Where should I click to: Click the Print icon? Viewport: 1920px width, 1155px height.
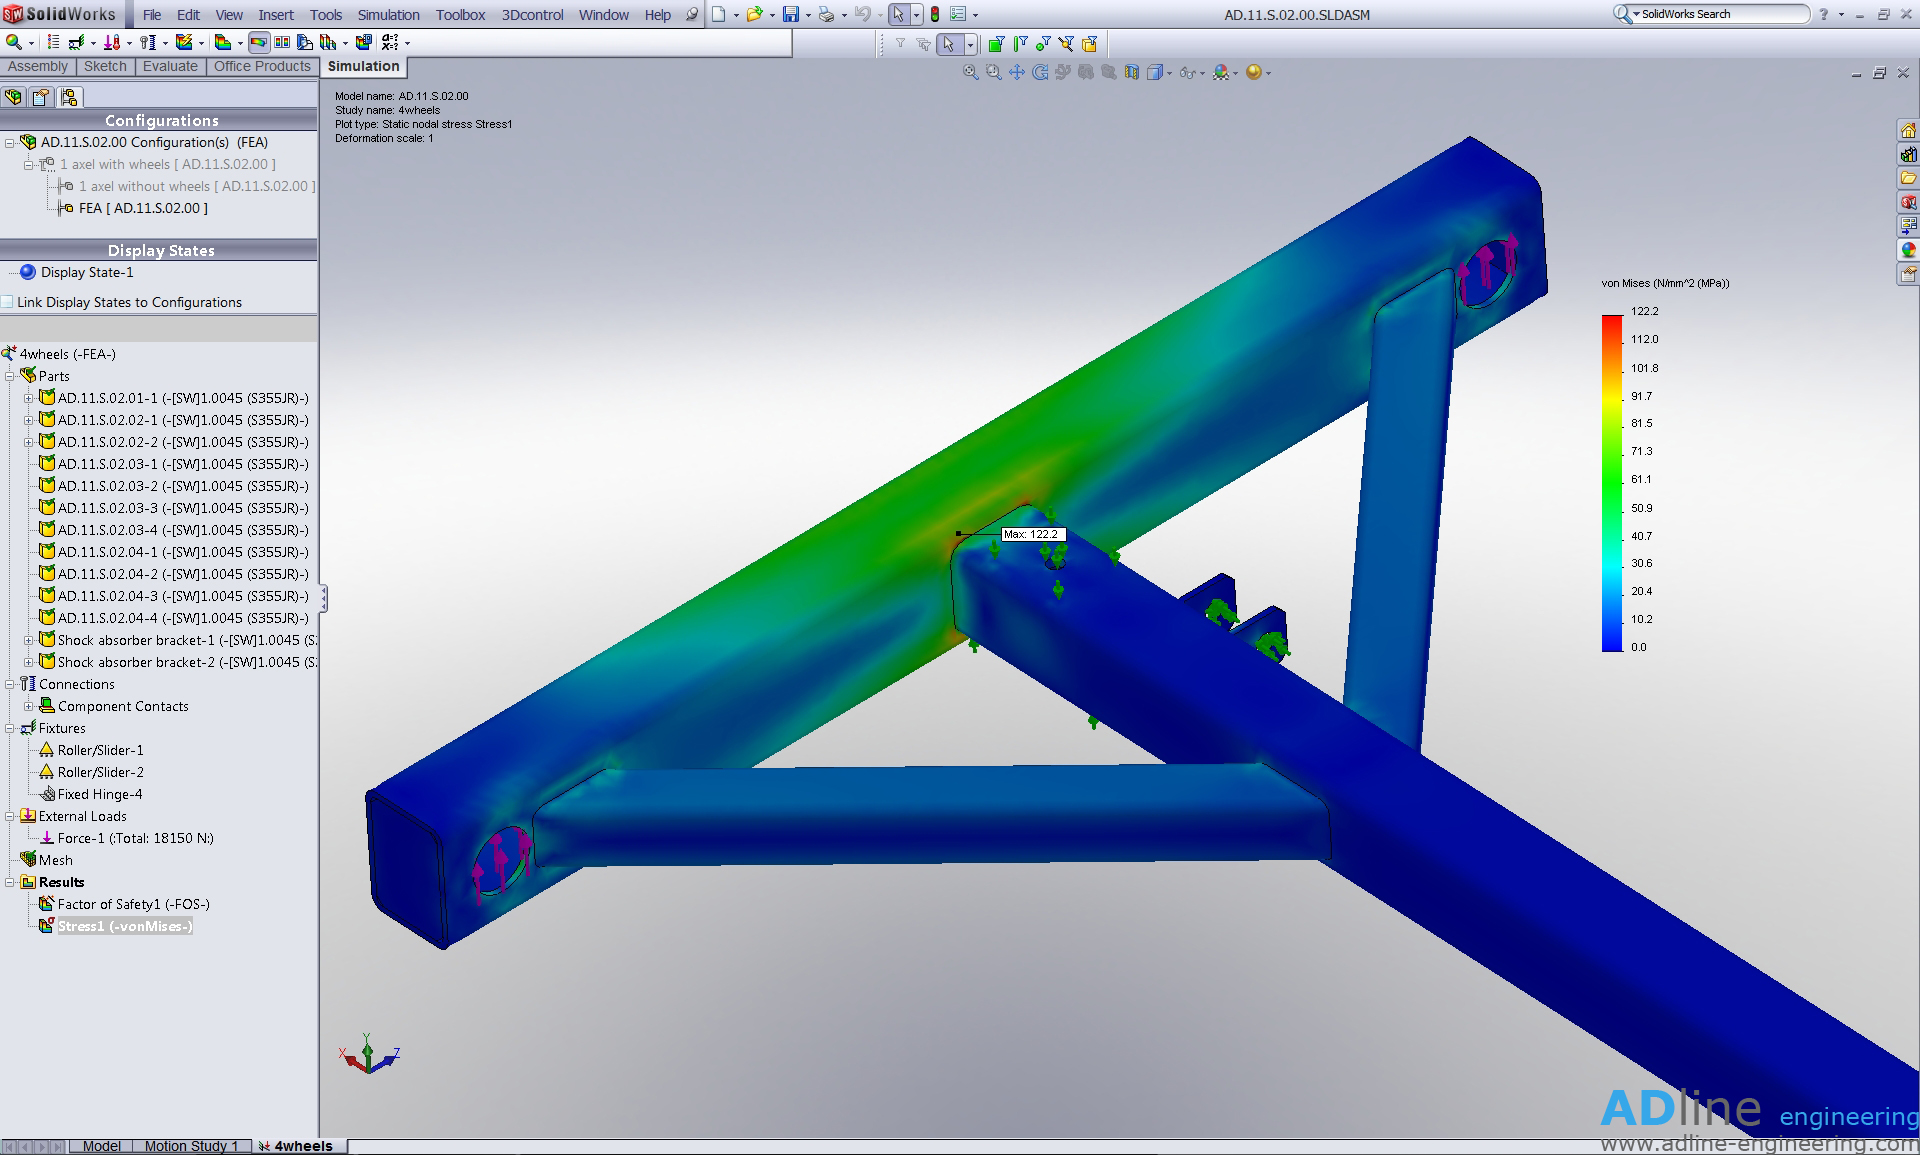[826, 14]
